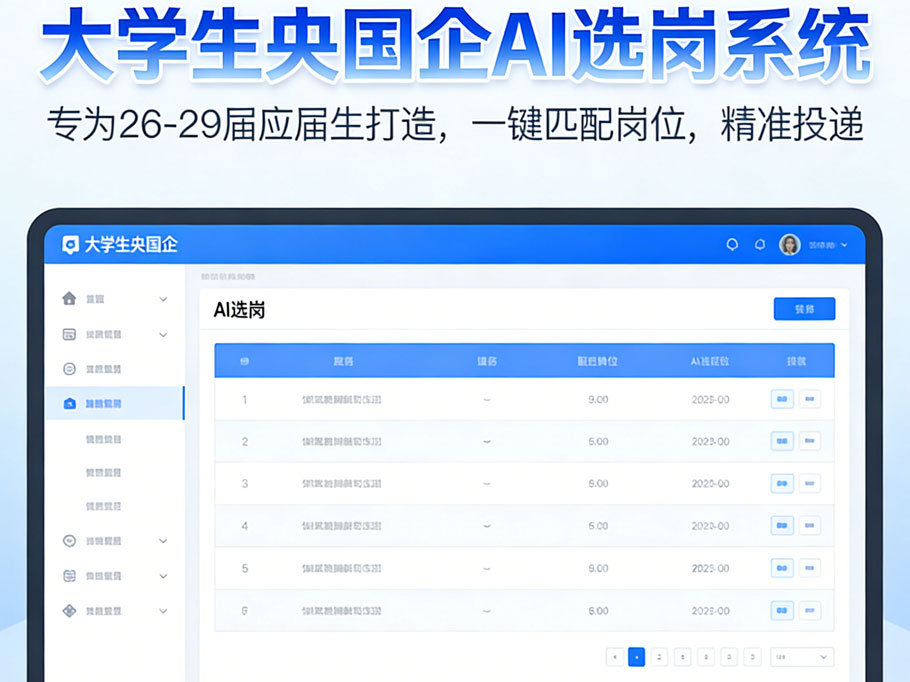Click the row number 4 cell

pos(244,526)
